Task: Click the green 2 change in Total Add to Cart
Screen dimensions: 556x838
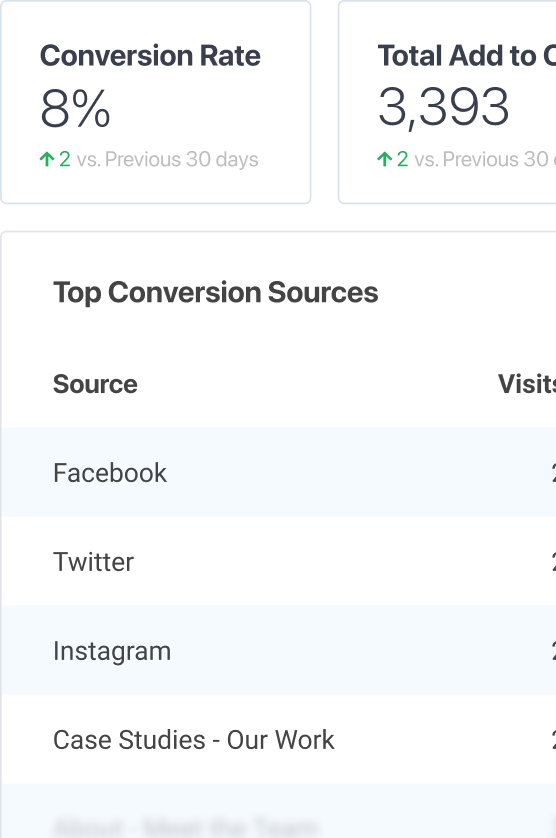Action: coord(403,159)
